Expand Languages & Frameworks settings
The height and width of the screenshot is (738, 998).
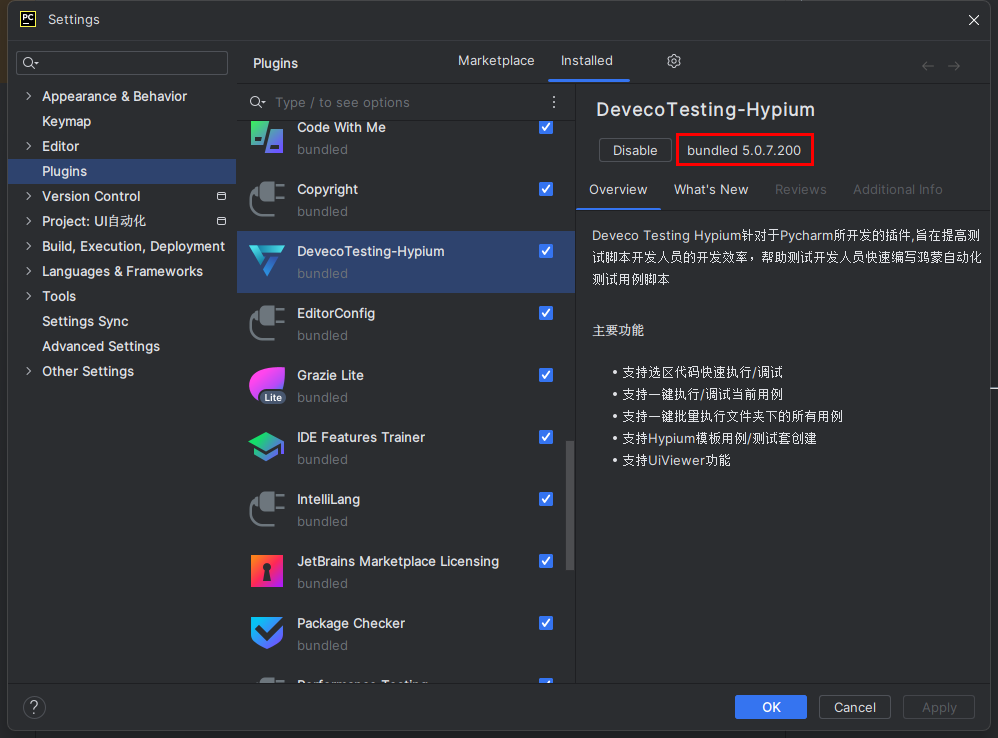point(29,271)
